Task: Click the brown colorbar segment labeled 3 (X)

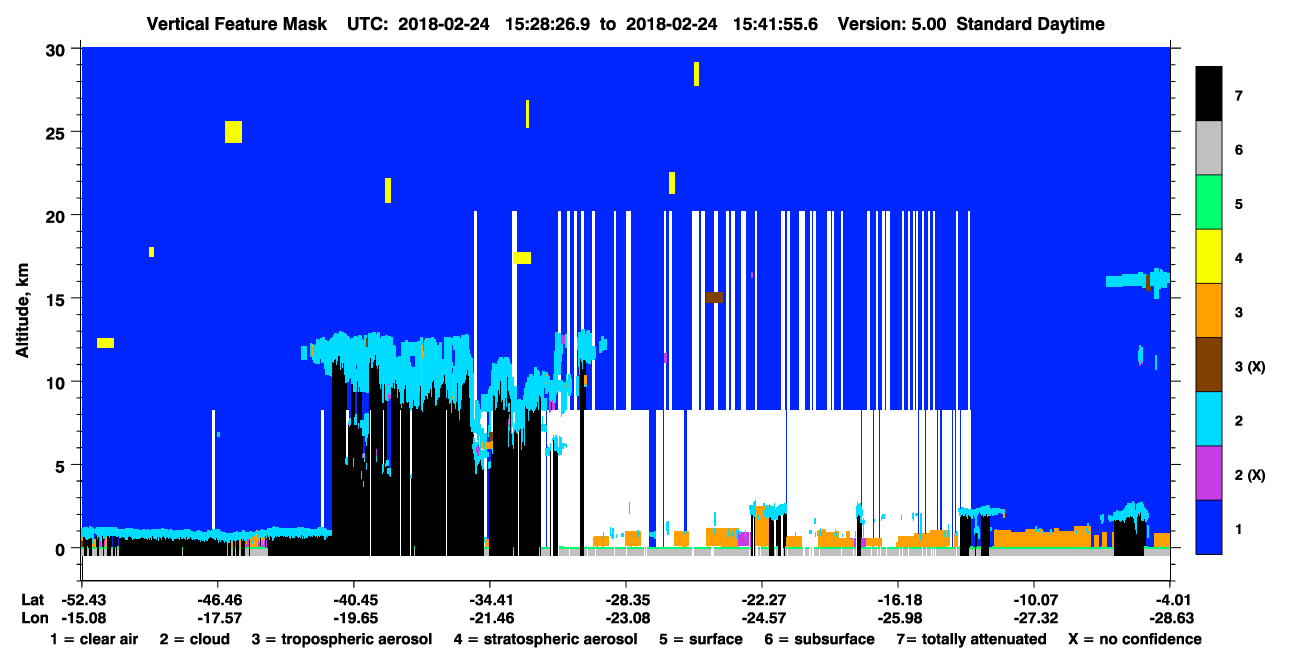Action: [1209, 365]
